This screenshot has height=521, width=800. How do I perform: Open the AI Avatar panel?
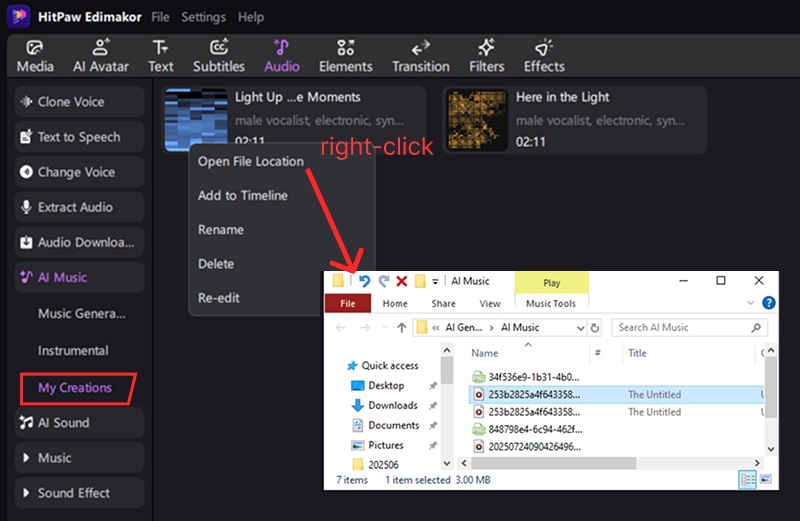(x=101, y=56)
